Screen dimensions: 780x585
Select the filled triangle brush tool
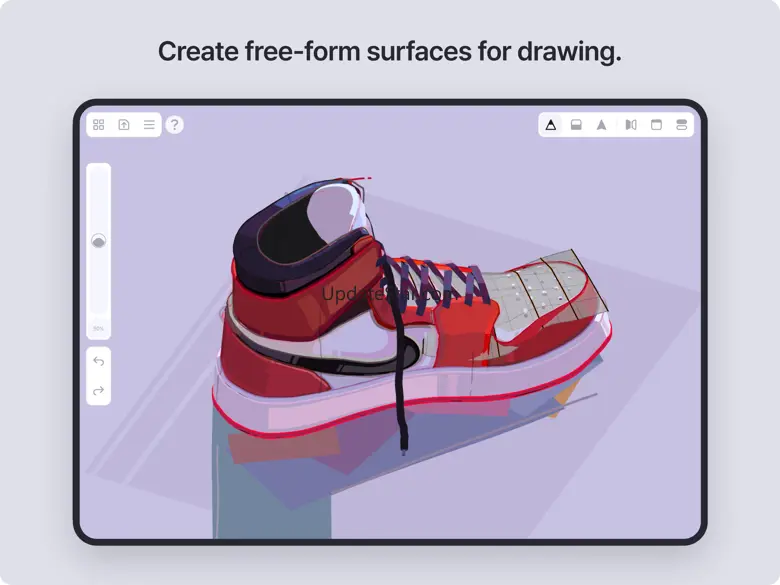(601, 125)
